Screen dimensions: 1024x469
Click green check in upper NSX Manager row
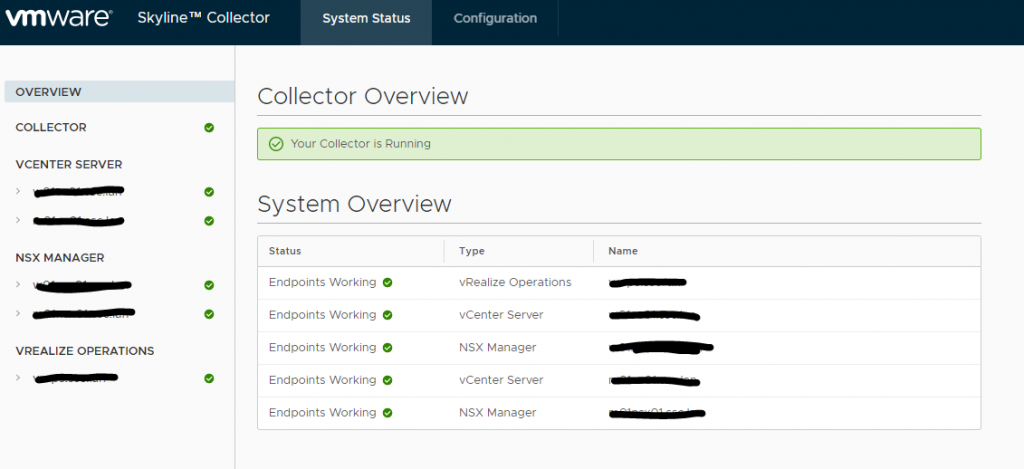pos(387,348)
